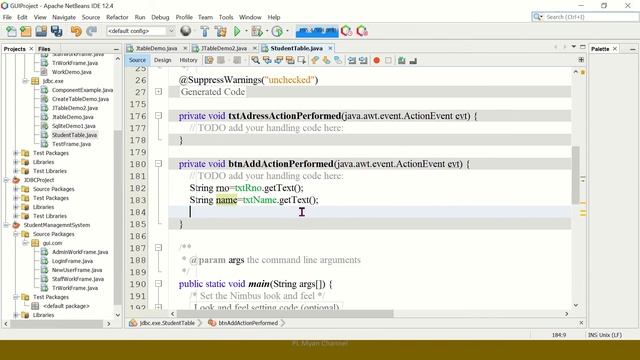Click the red Start Macro Recording icon
640x360 pixels.
point(376,60)
